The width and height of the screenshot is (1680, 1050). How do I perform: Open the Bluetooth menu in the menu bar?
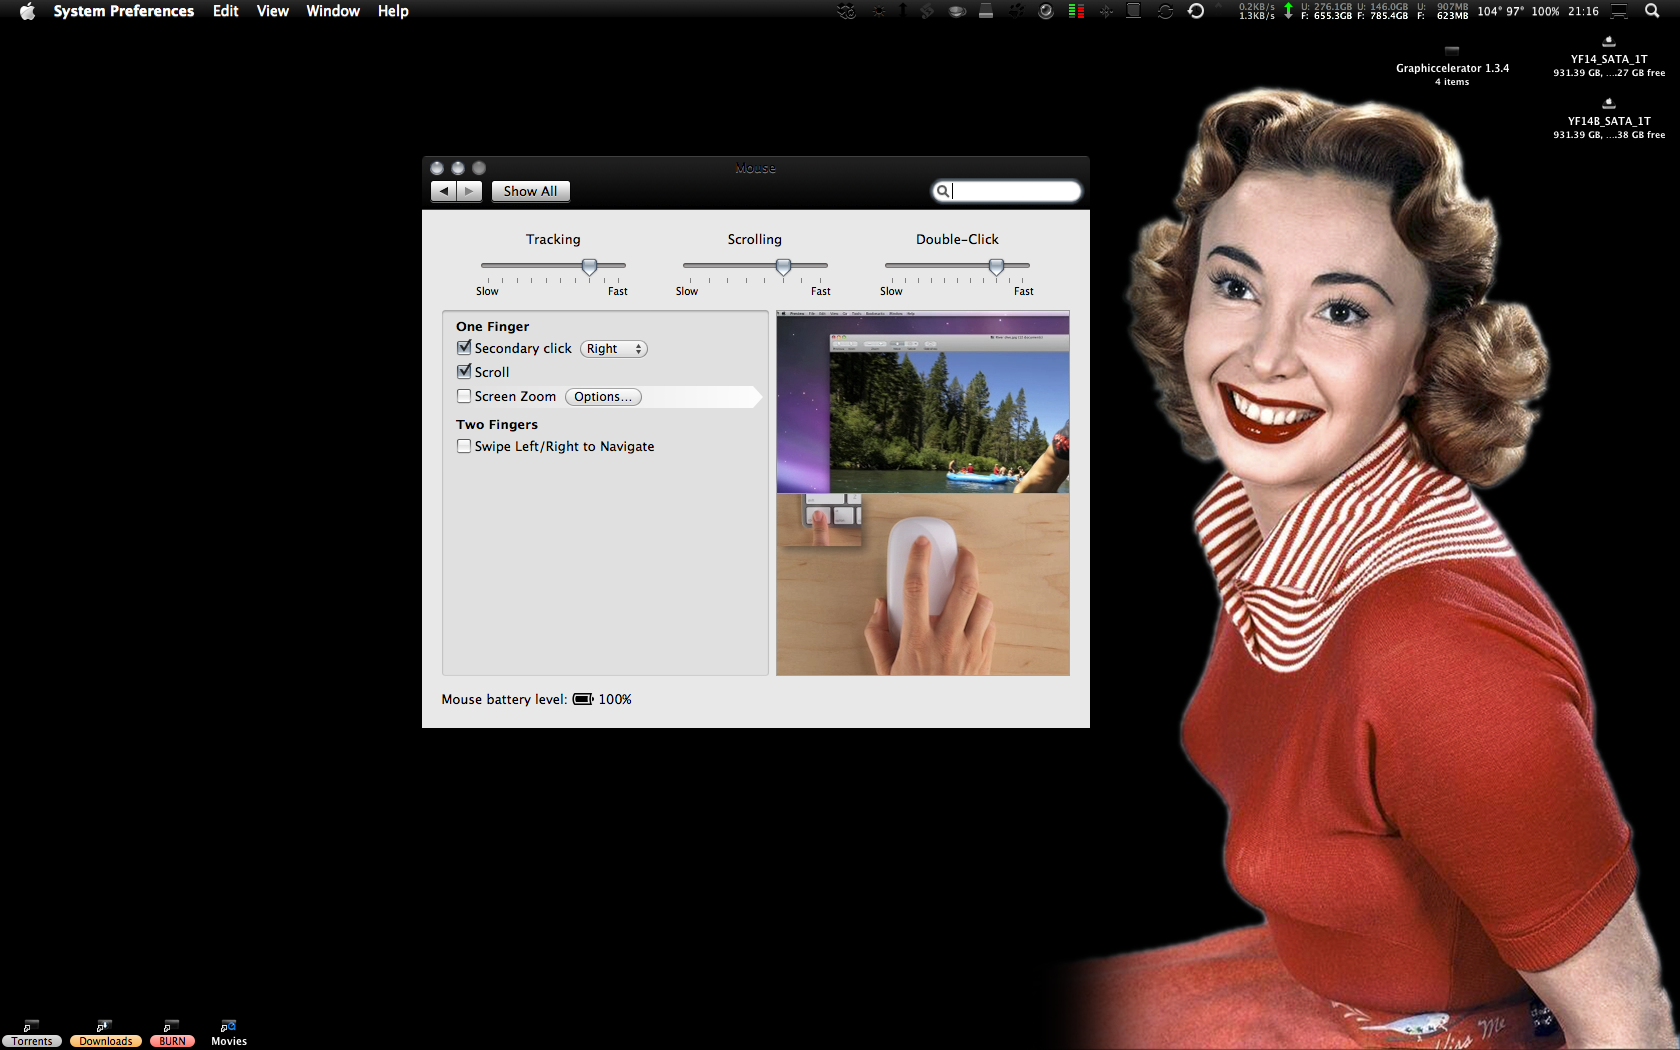tap(1105, 11)
